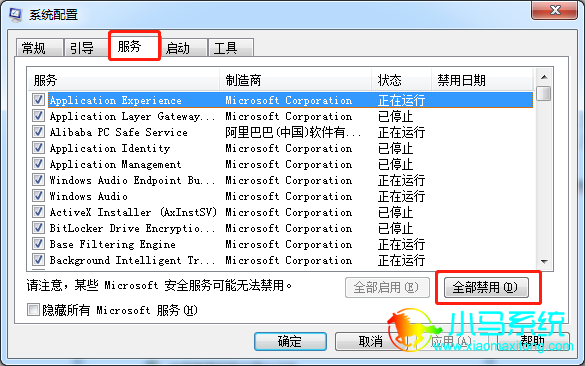Open the 工具 tab
This screenshot has width=585, height=366.
pos(231,48)
